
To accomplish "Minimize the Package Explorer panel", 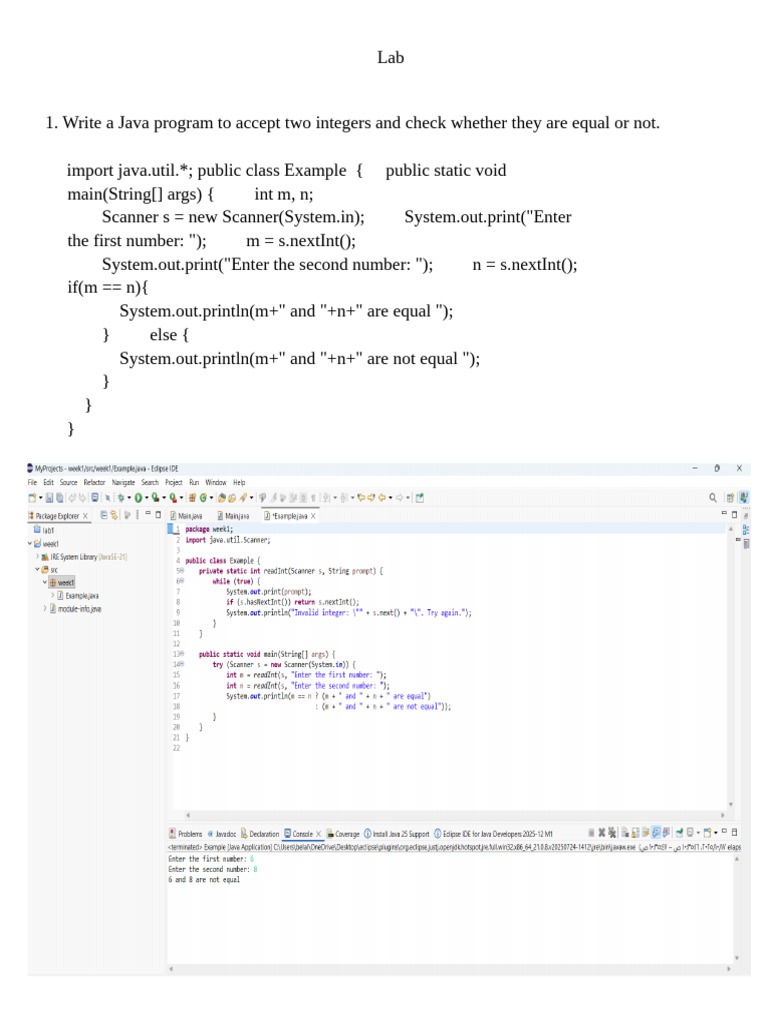I will point(148,515).
